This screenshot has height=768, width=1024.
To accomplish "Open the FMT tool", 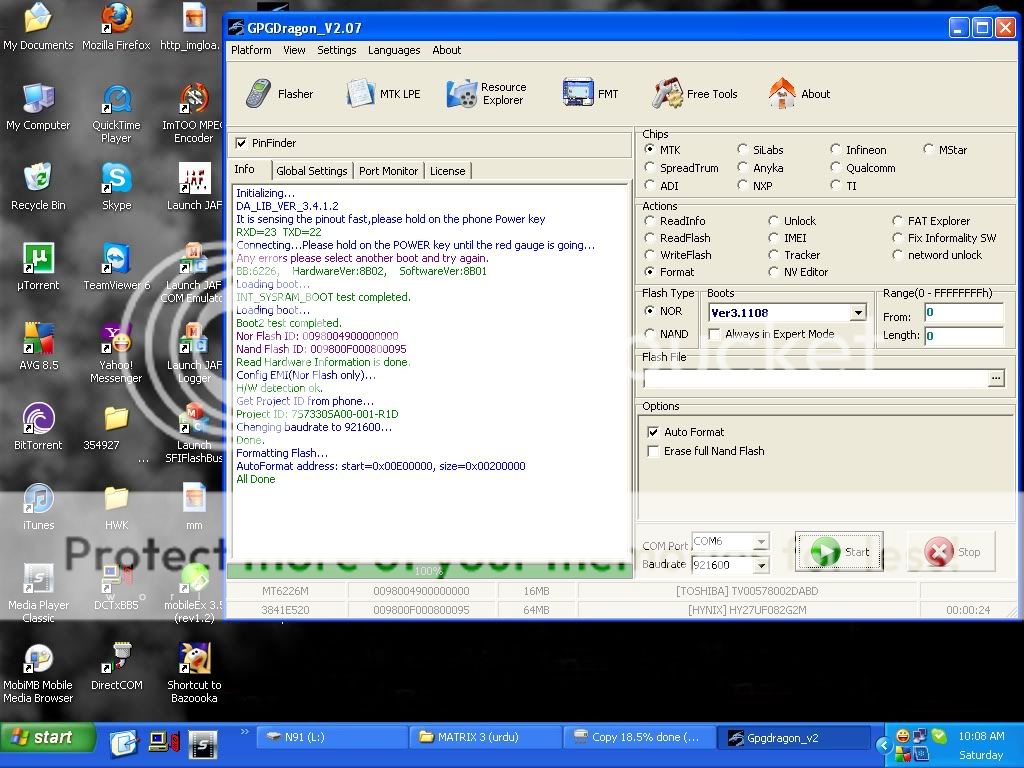I will point(590,94).
